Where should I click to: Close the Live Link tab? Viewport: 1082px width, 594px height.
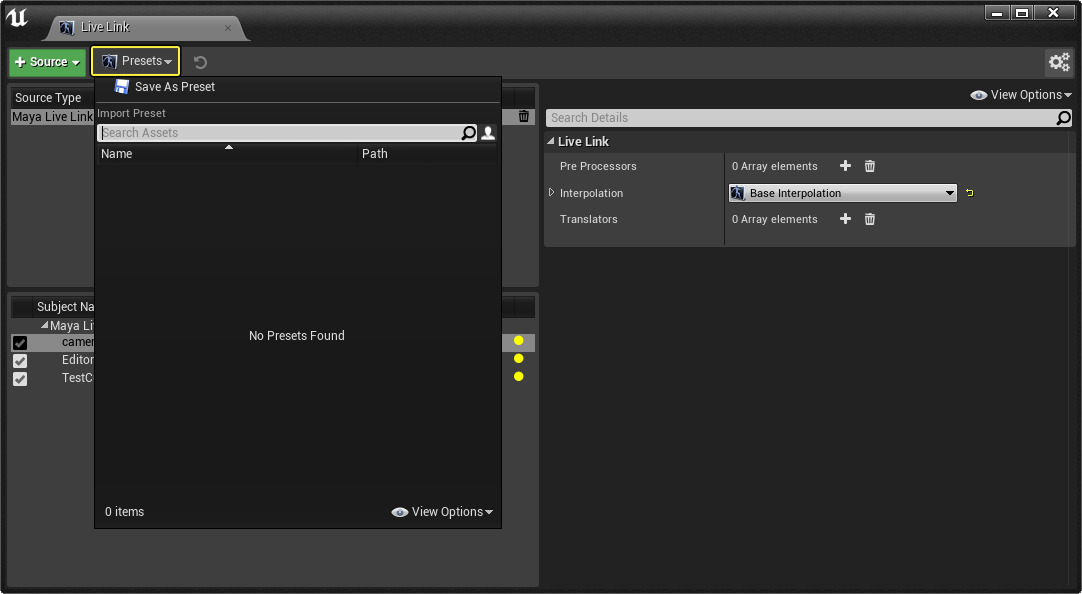228,28
